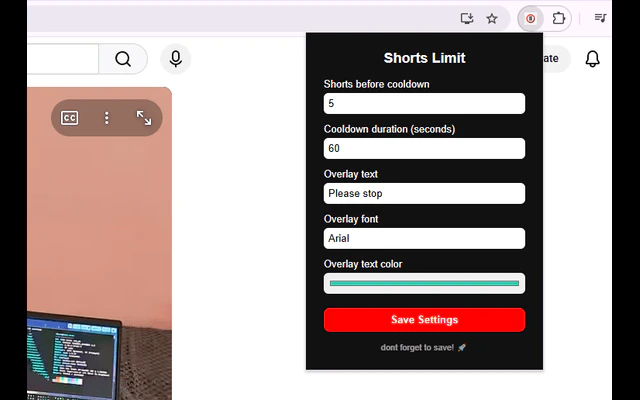The image size is (640, 400).
Task: Open the media control playlist icon
Action: pos(600,18)
